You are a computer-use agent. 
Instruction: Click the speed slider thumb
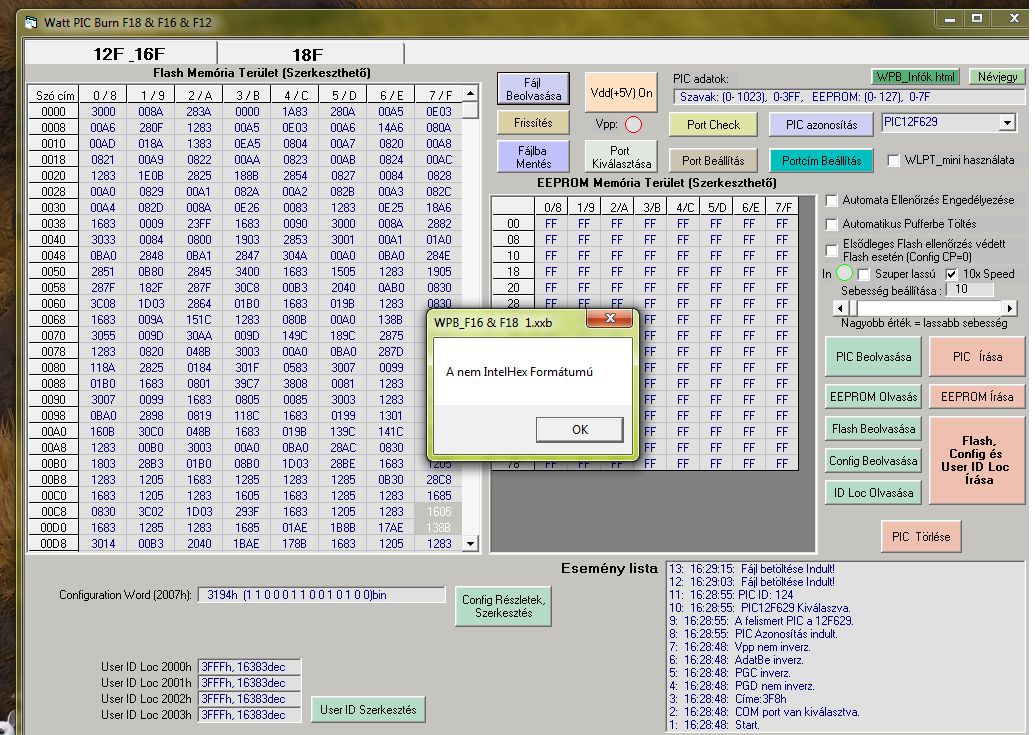coord(852,308)
